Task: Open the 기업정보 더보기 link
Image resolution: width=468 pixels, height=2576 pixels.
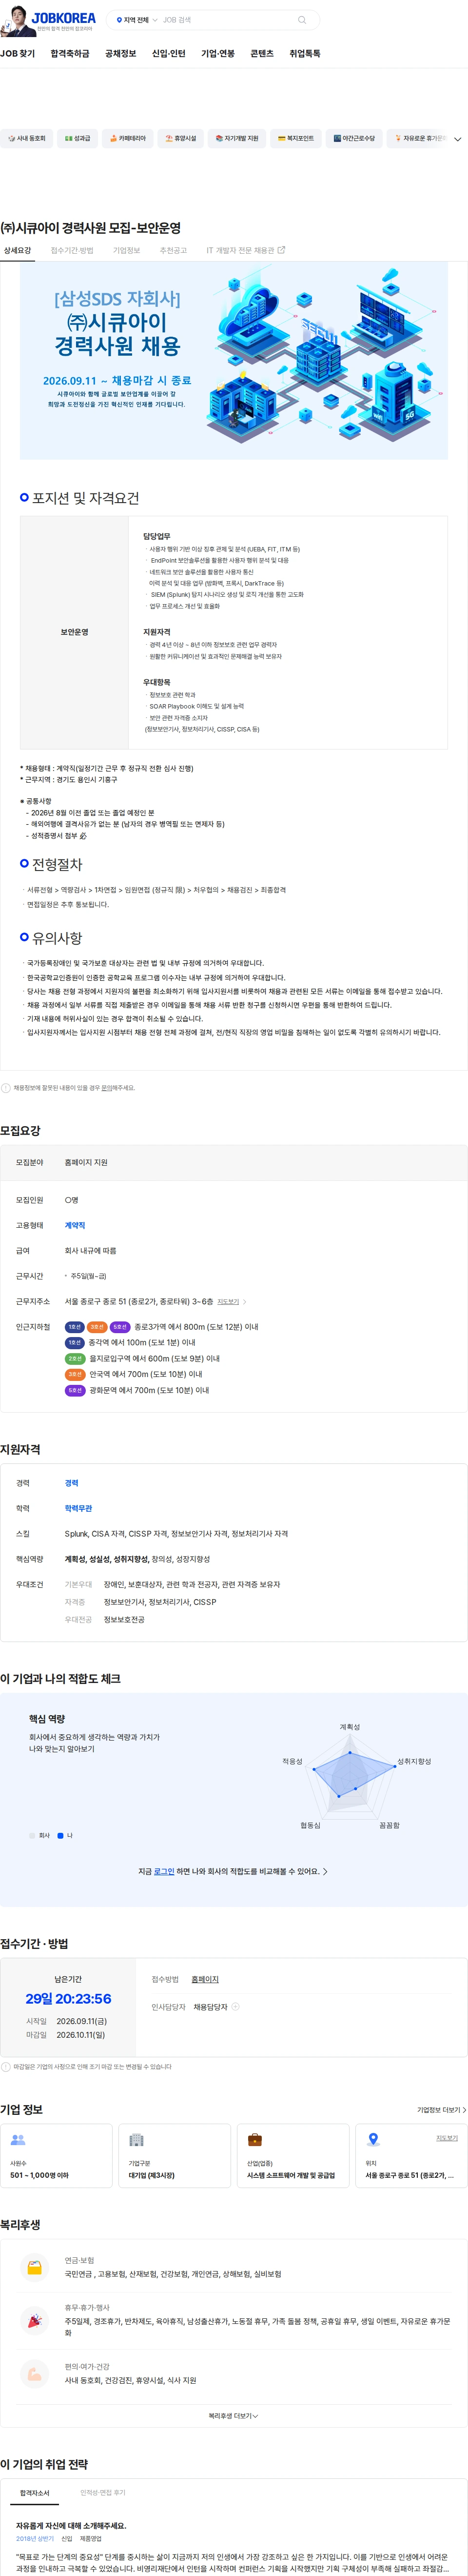Action: click(x=441, y=2110)
